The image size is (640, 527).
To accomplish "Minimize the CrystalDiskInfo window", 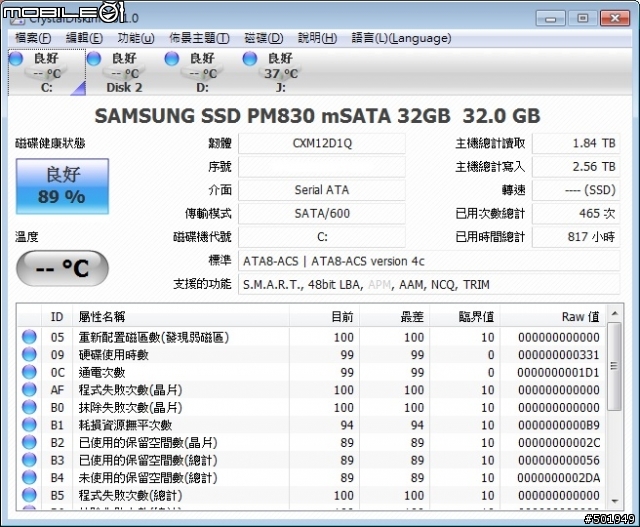I will (x=550, y=18).
